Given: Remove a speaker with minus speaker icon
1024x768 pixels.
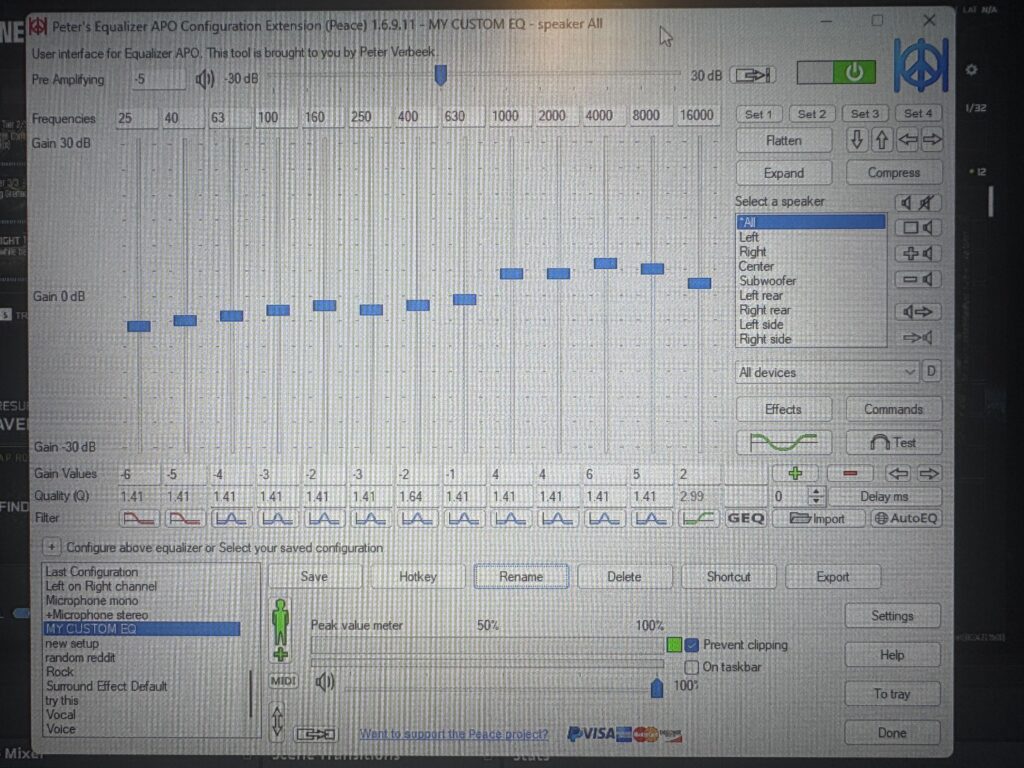Looking at the screenshot, I should coord(917,280).
